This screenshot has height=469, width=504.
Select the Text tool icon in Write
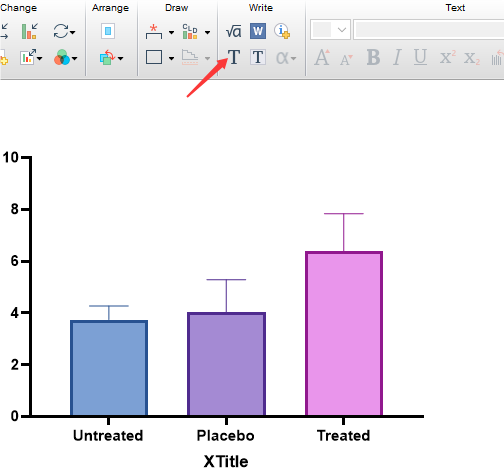pyautogui.click(x=234, y=57)
